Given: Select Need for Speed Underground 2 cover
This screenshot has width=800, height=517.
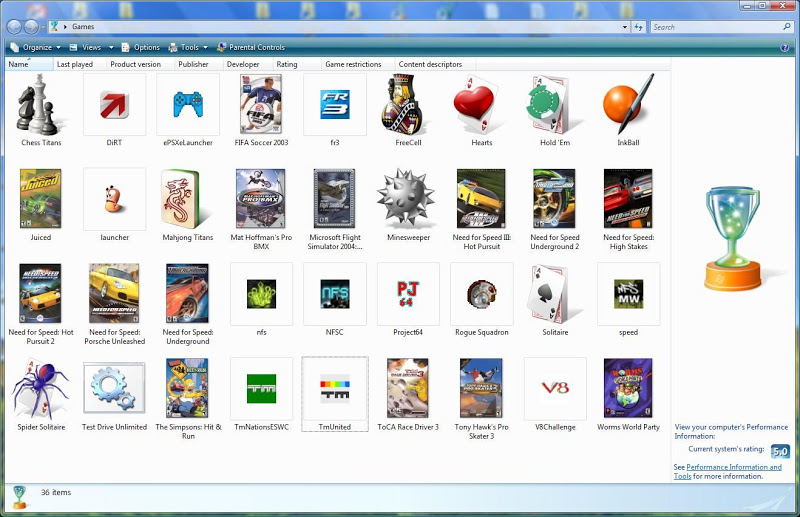Looking at the screenshot, I should coord(554,199).
